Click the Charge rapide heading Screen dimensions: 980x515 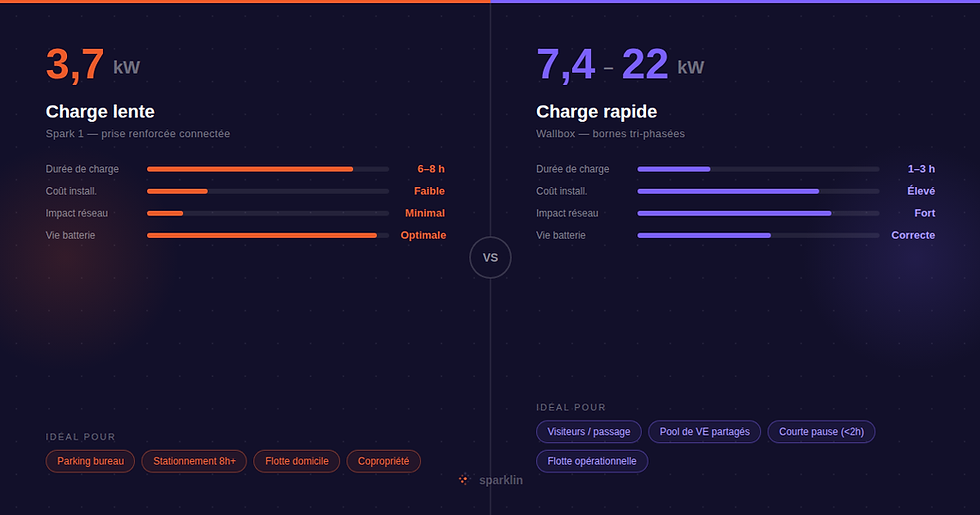(596, 112)
